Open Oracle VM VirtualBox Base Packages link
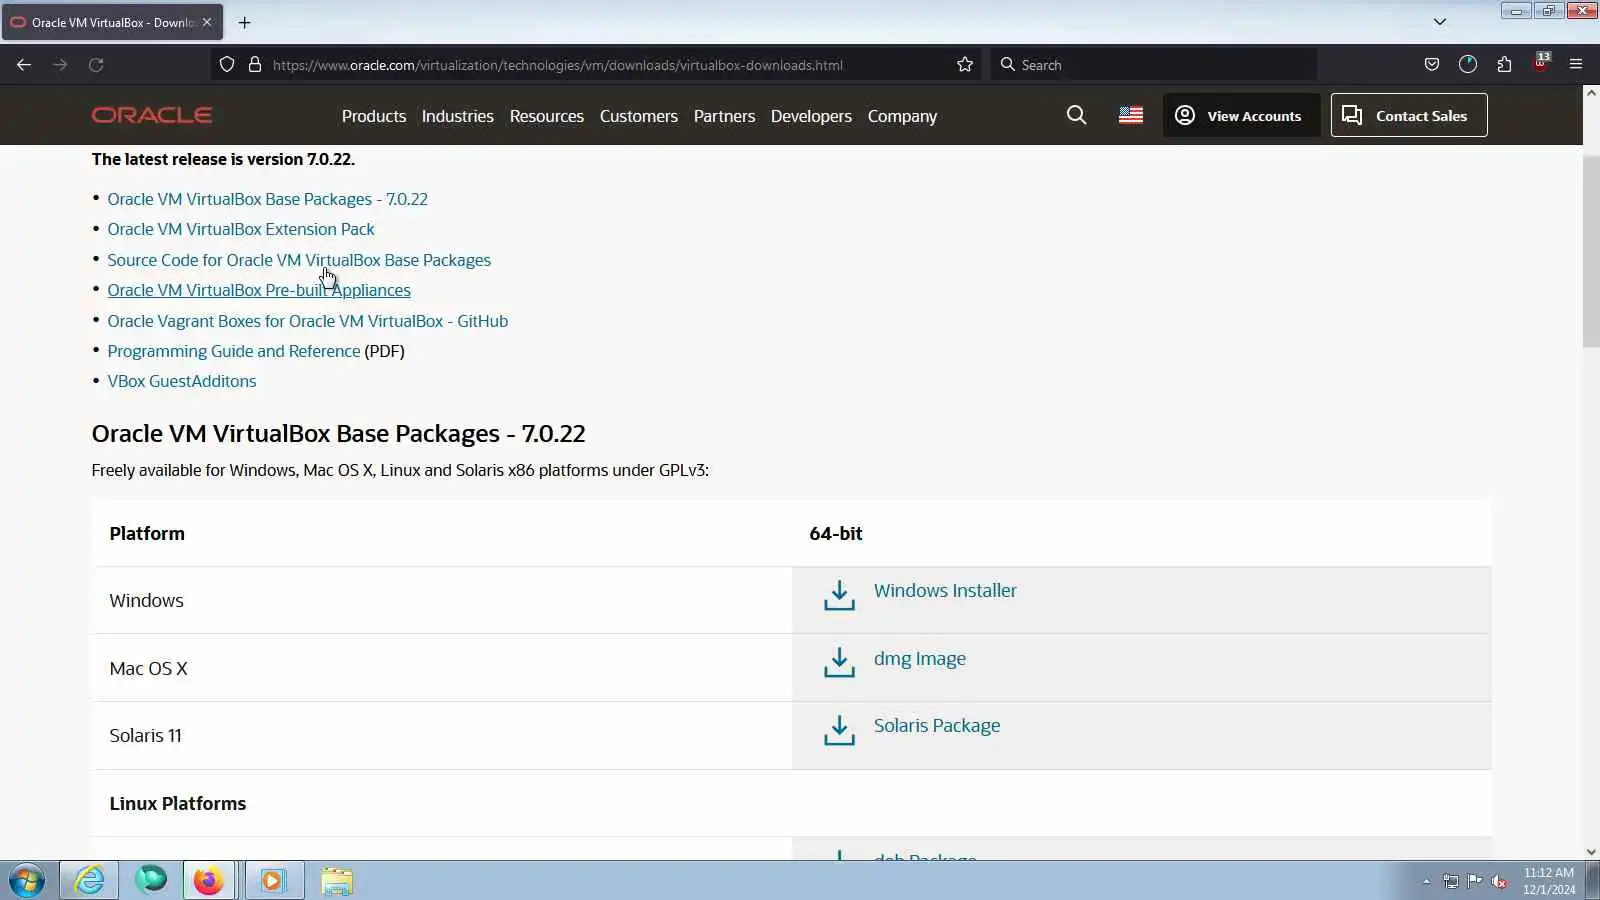Screen dimensions: 1600x900 pos(268,199)
